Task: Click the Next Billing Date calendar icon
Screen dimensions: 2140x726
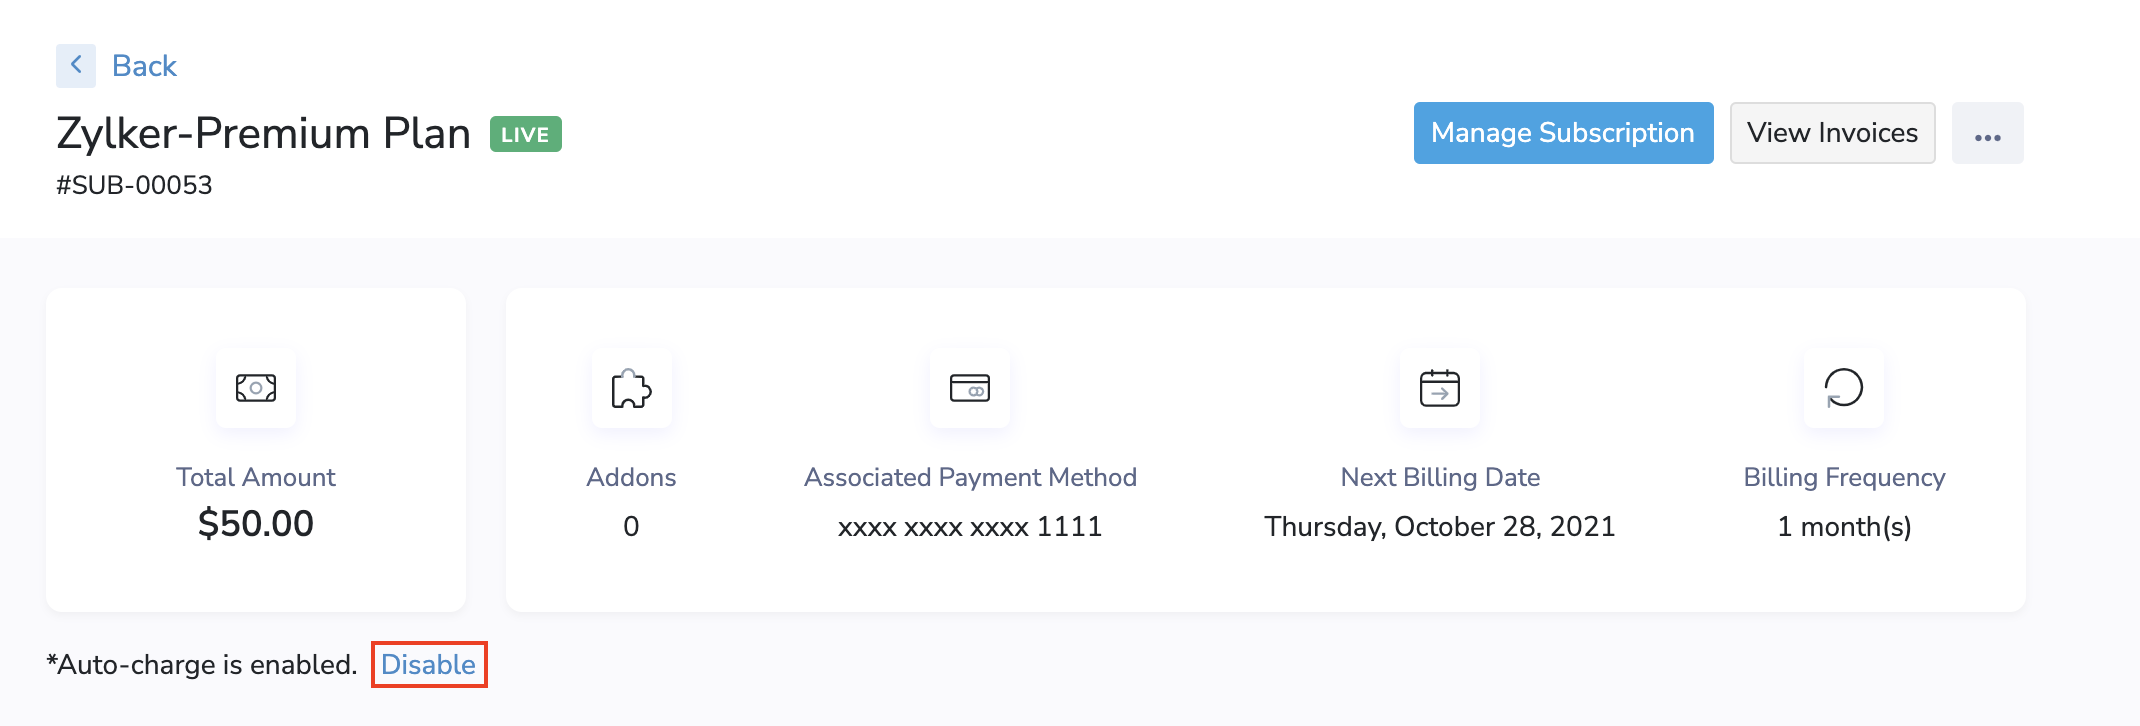Action: point(1439,388)
